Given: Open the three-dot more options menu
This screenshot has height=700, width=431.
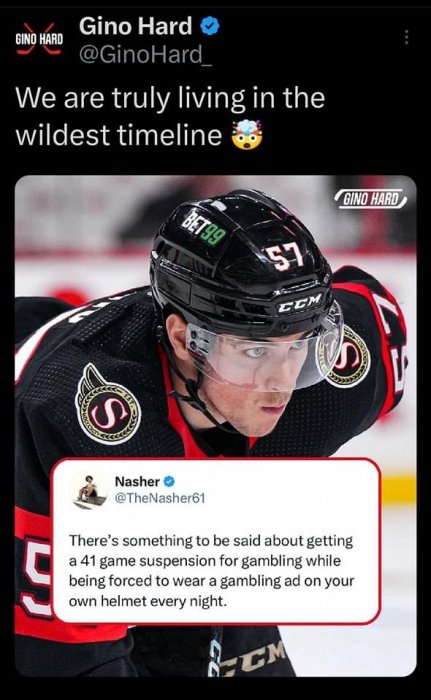Looking at the screenshot, I should [406, 38].
